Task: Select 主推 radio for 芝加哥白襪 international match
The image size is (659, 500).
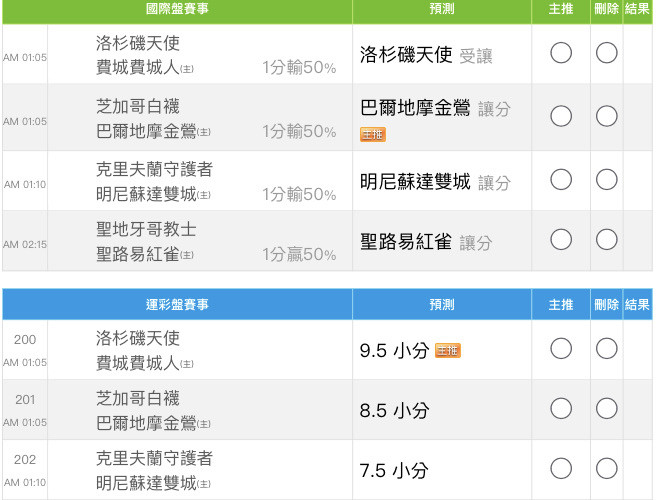Action: click(x=561, y=116)
